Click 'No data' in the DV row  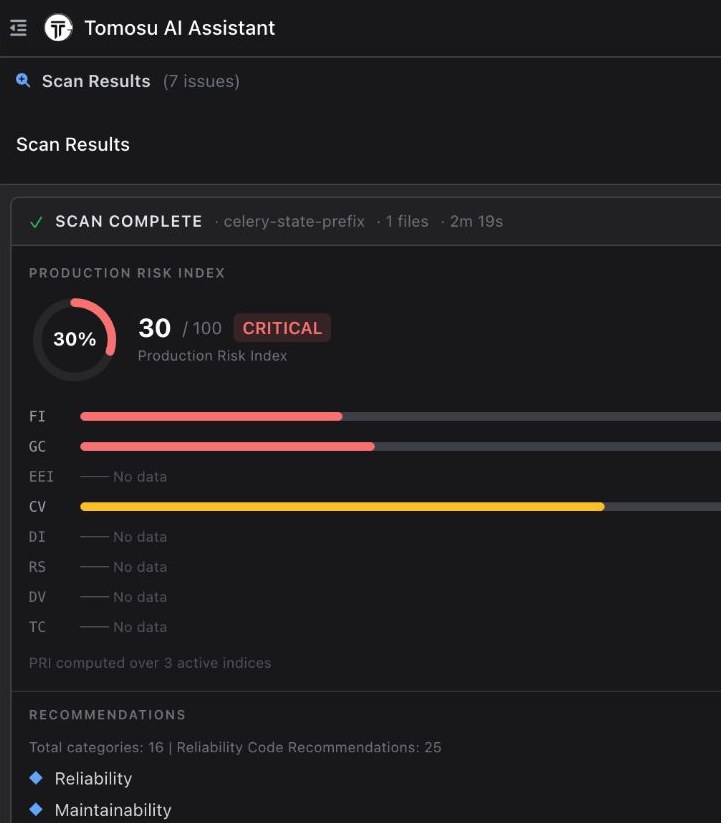click(x=140, y=597)
